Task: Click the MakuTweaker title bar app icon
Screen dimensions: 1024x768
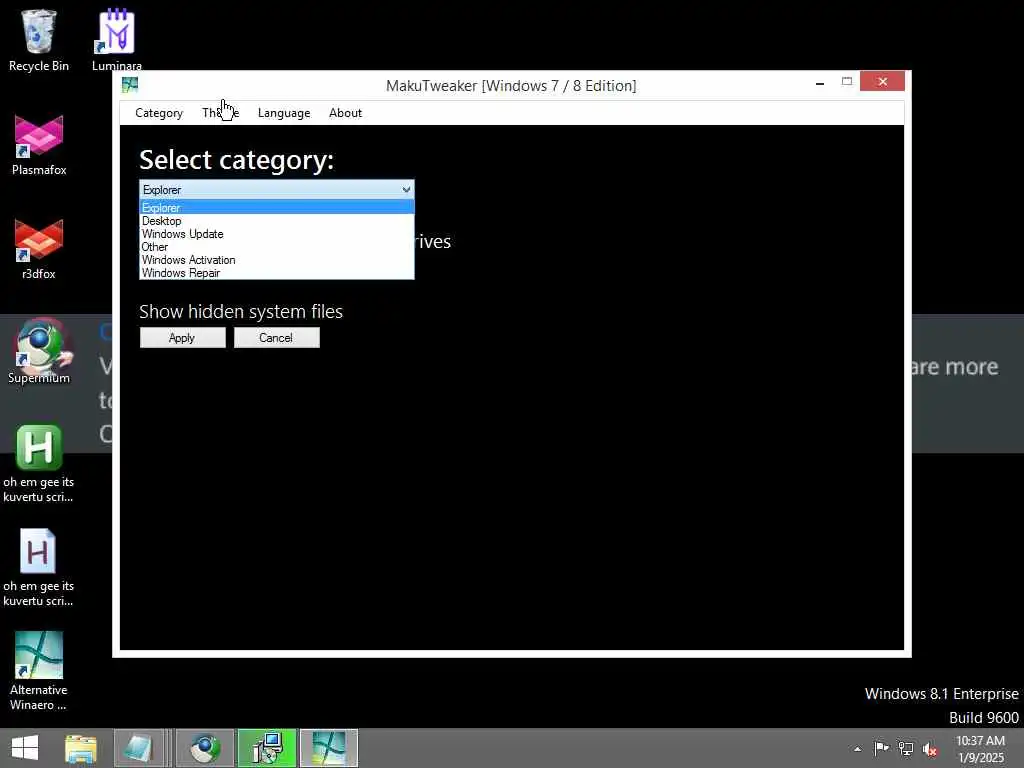Action: (130, 85)
